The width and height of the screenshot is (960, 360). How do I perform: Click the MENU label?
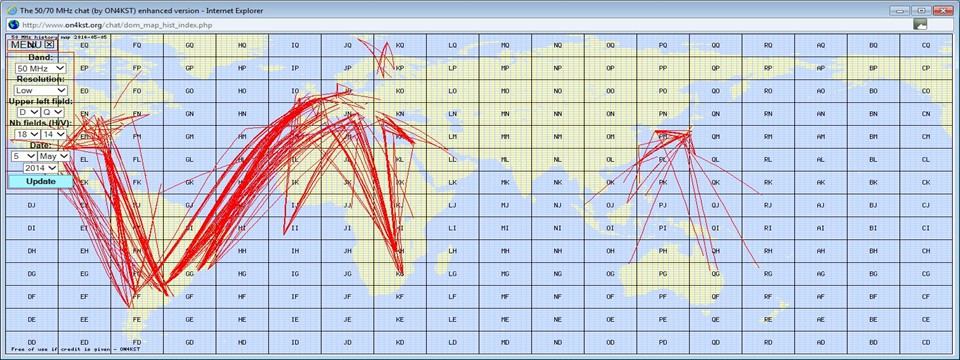26,44
